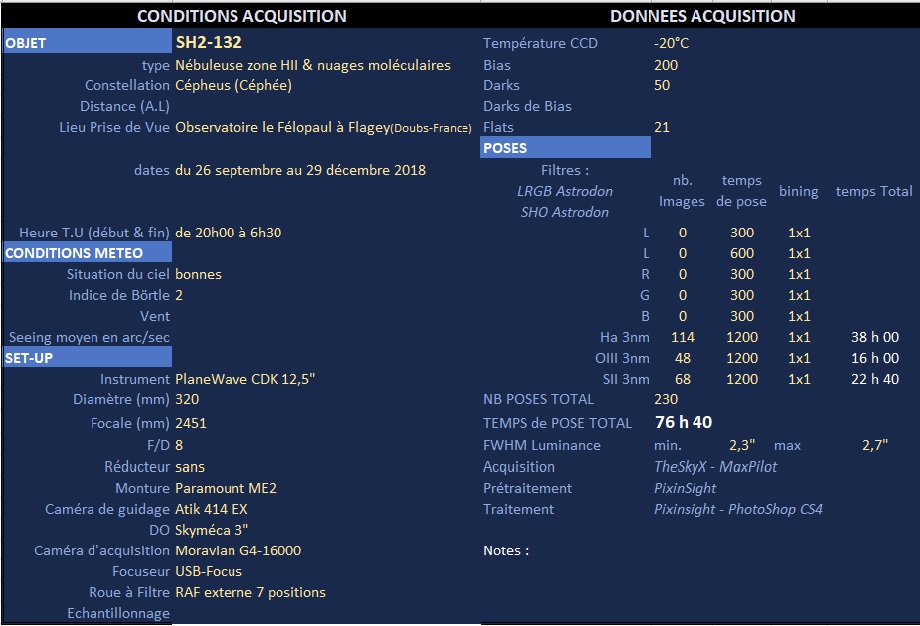
Task: Select the NB POSES TOTAL value 230
Action: coord(666,399)
